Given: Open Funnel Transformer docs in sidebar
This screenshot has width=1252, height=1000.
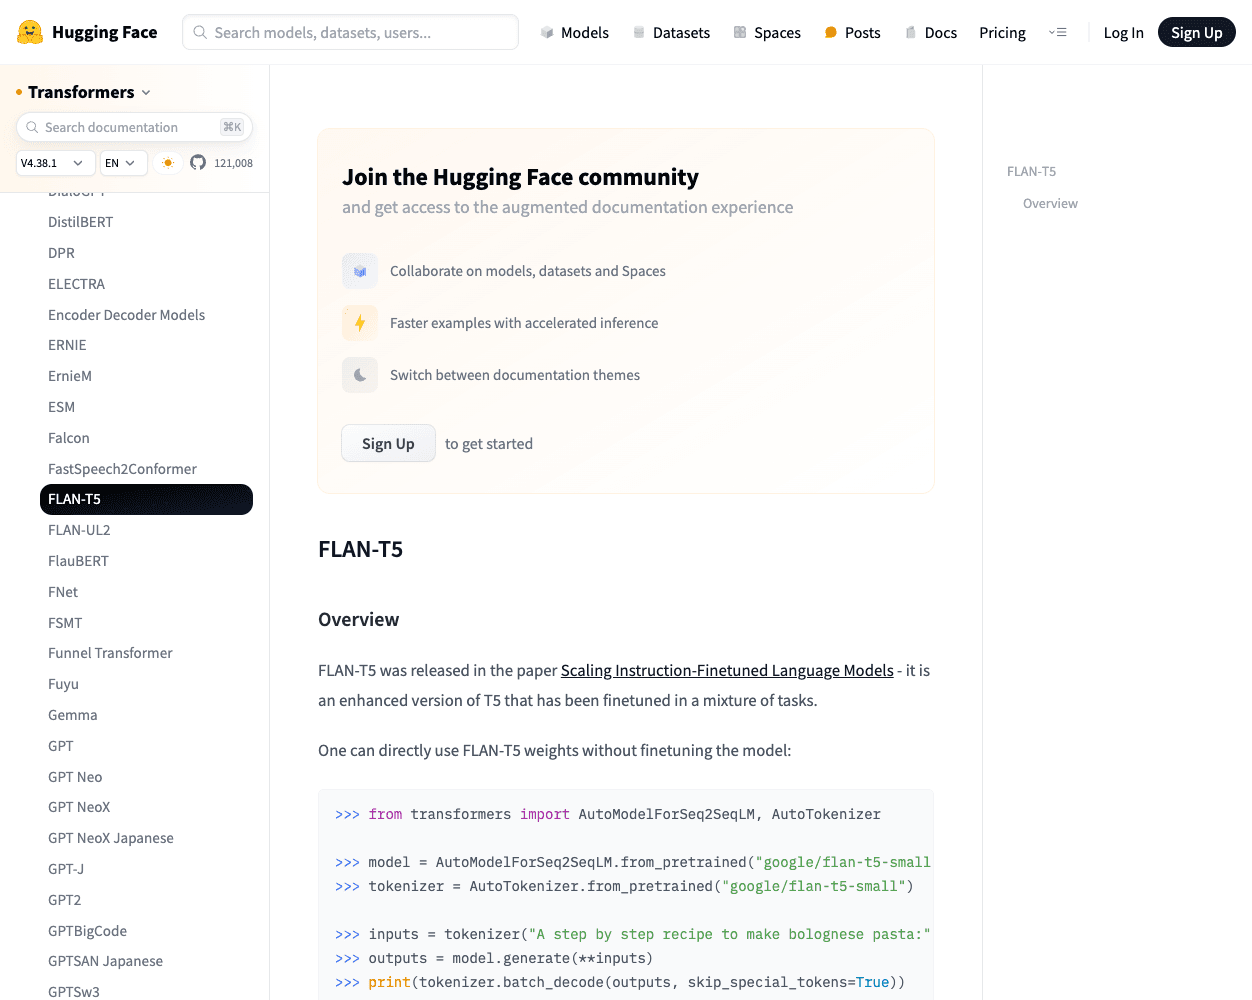Looking at the screenshot, I should [x=110, y=653].
